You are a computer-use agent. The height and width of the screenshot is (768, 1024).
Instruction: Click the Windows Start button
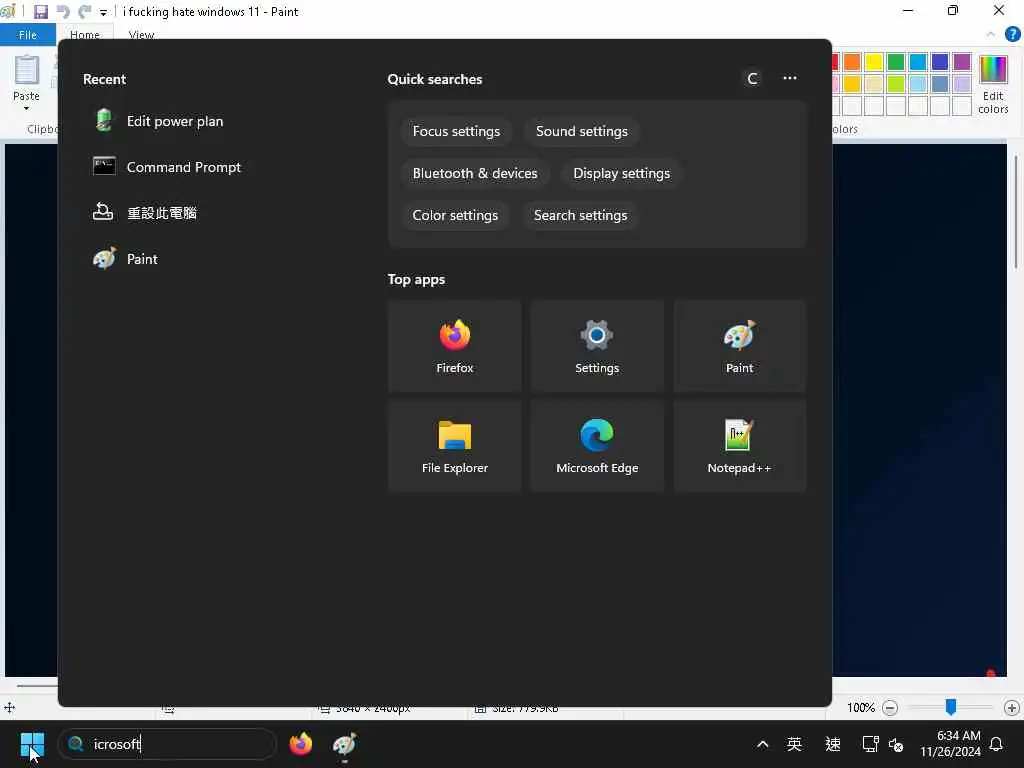32,744
